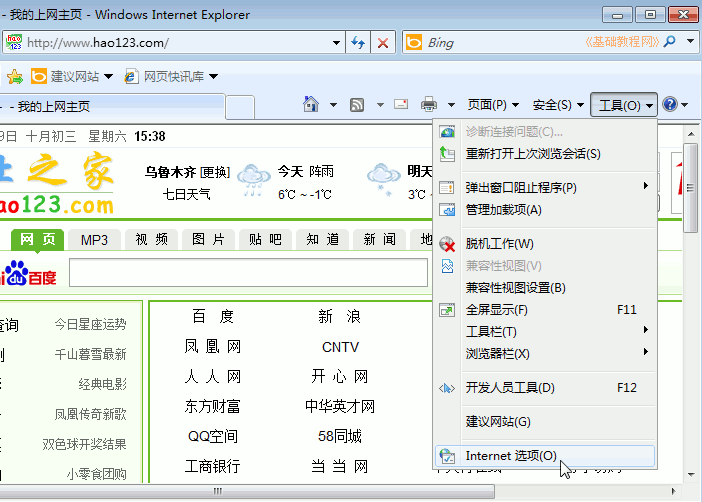Click the work offline icon
The height and width of the screenshot is (502, 702).
point(447,244)
